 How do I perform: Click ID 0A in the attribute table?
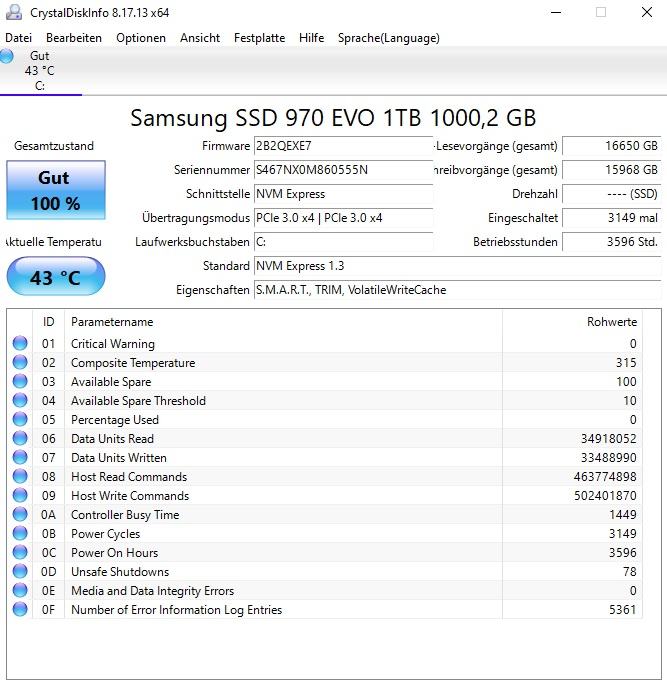click(x=49, y=515)
